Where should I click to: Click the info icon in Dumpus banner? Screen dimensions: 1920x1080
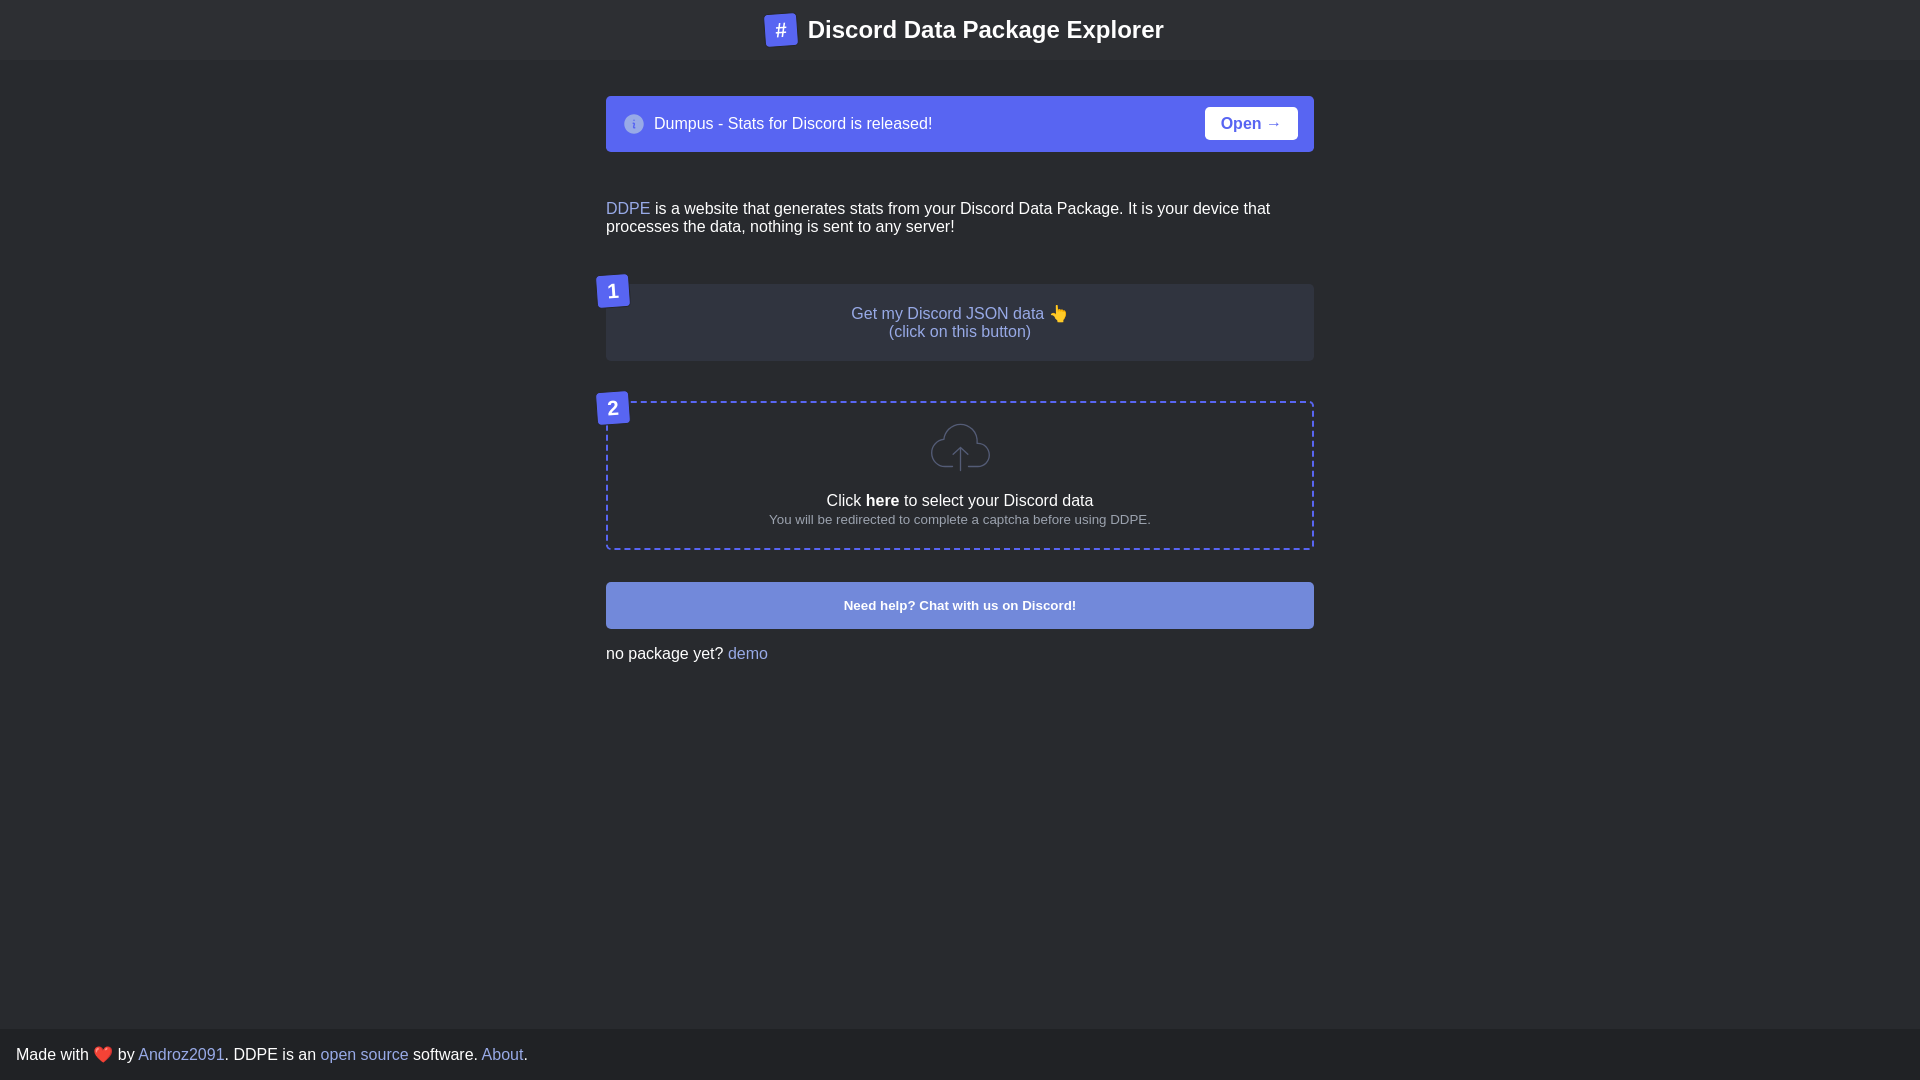point(634,124)
